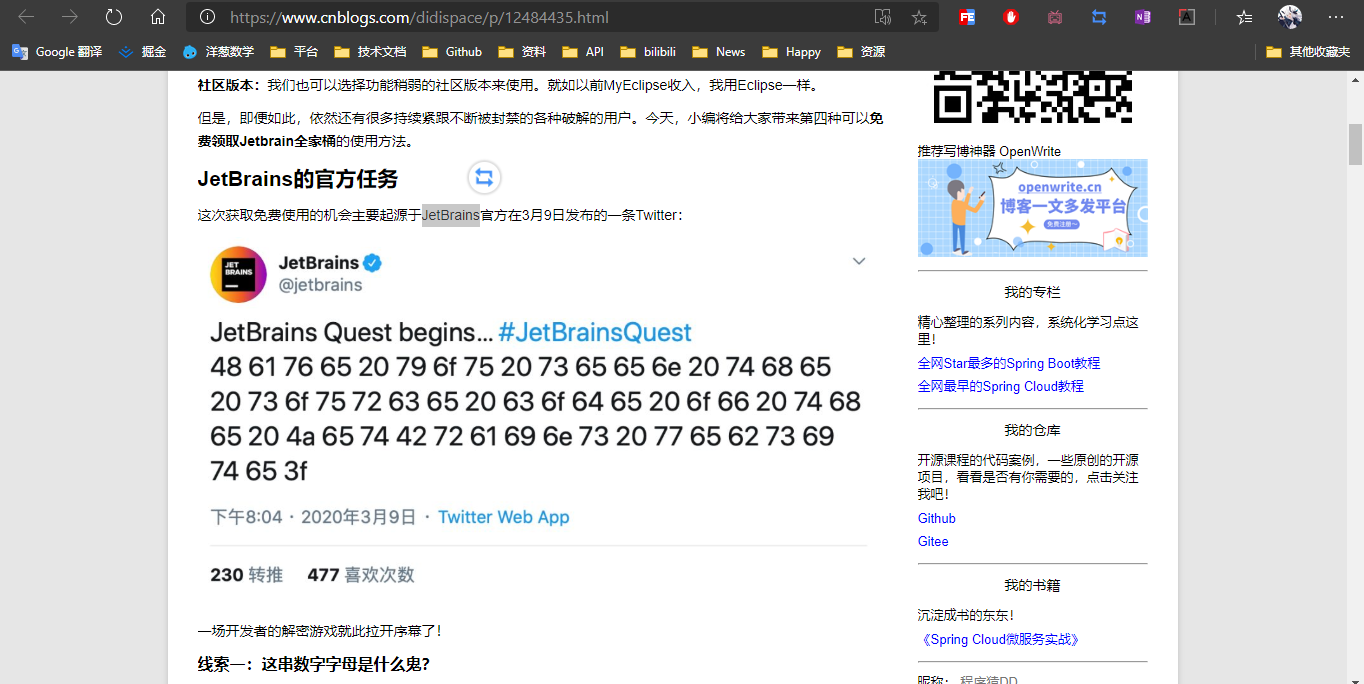The height and width of the screenshot is (684, 1364).
Task: Open 全网Star最多的Spring Boot教程 link
Action: point(1009,363)
